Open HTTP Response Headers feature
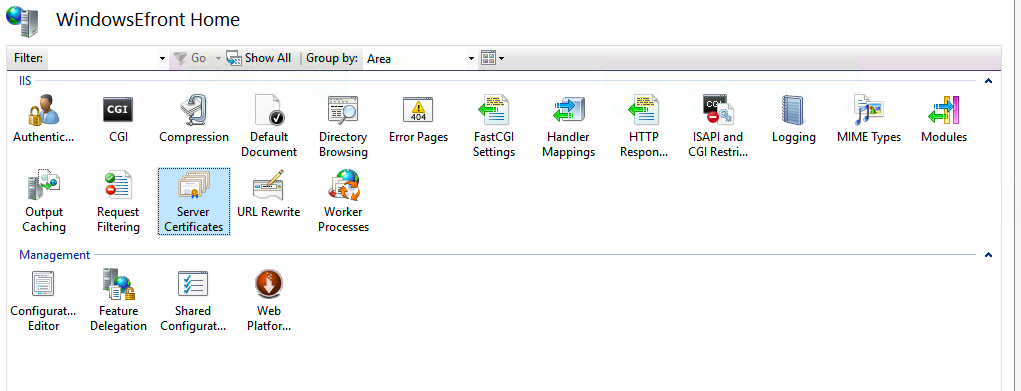Screen dimensions: 1021x391 (644, 127)
